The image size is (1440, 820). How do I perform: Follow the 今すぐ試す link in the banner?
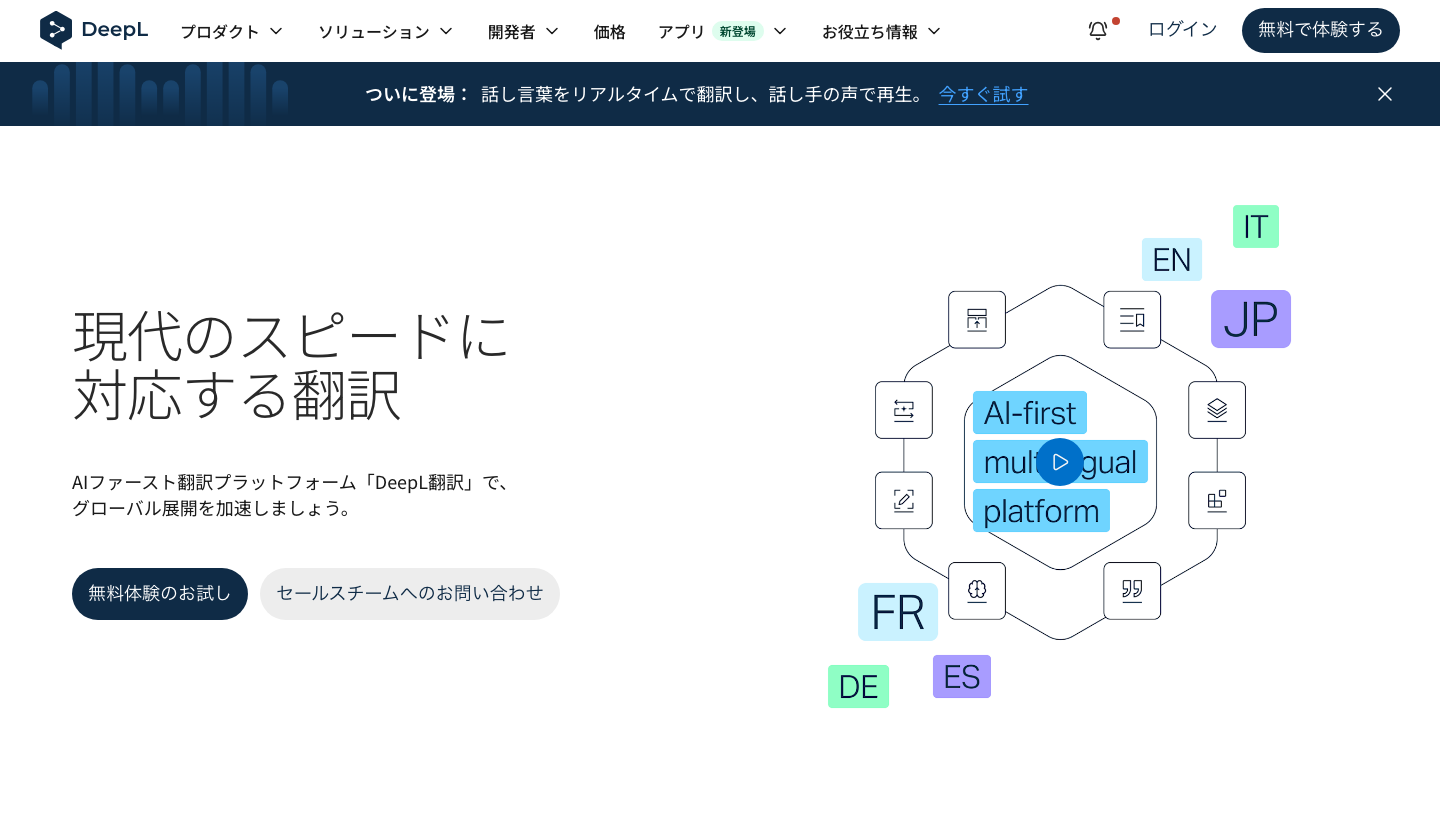tap(983, 94)
